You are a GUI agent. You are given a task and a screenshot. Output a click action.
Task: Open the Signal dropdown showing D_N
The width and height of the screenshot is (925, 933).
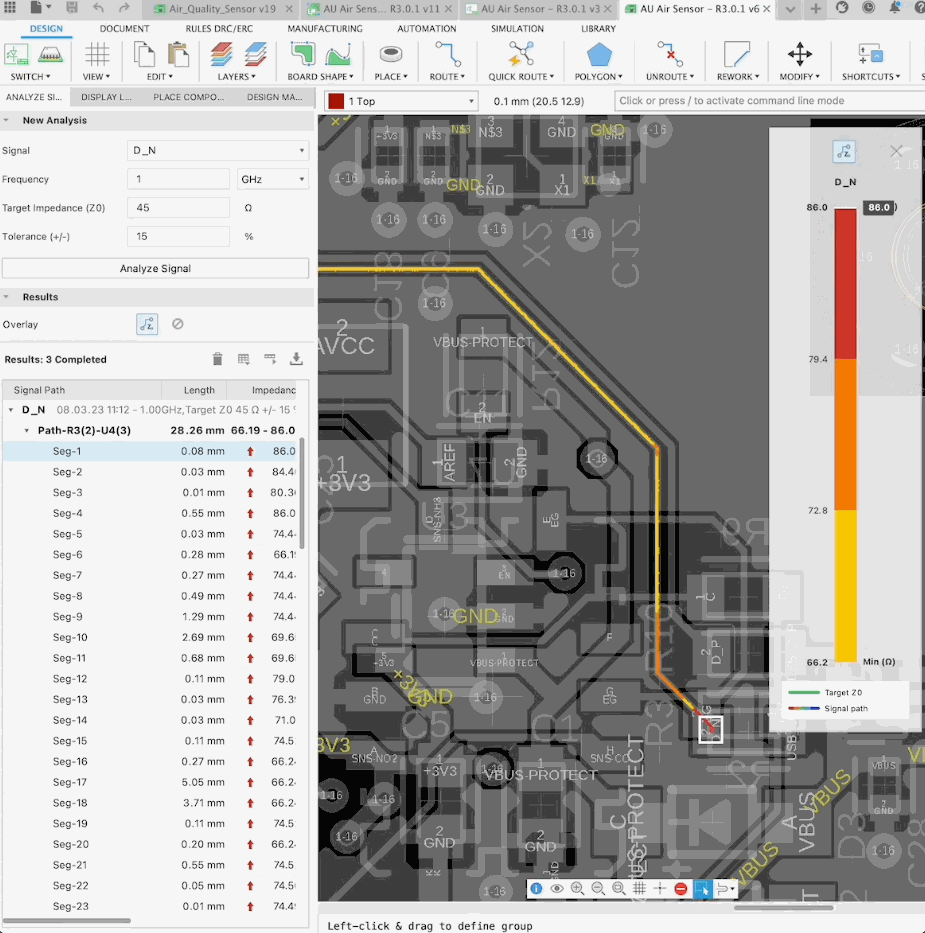click(x=218, y=151)
